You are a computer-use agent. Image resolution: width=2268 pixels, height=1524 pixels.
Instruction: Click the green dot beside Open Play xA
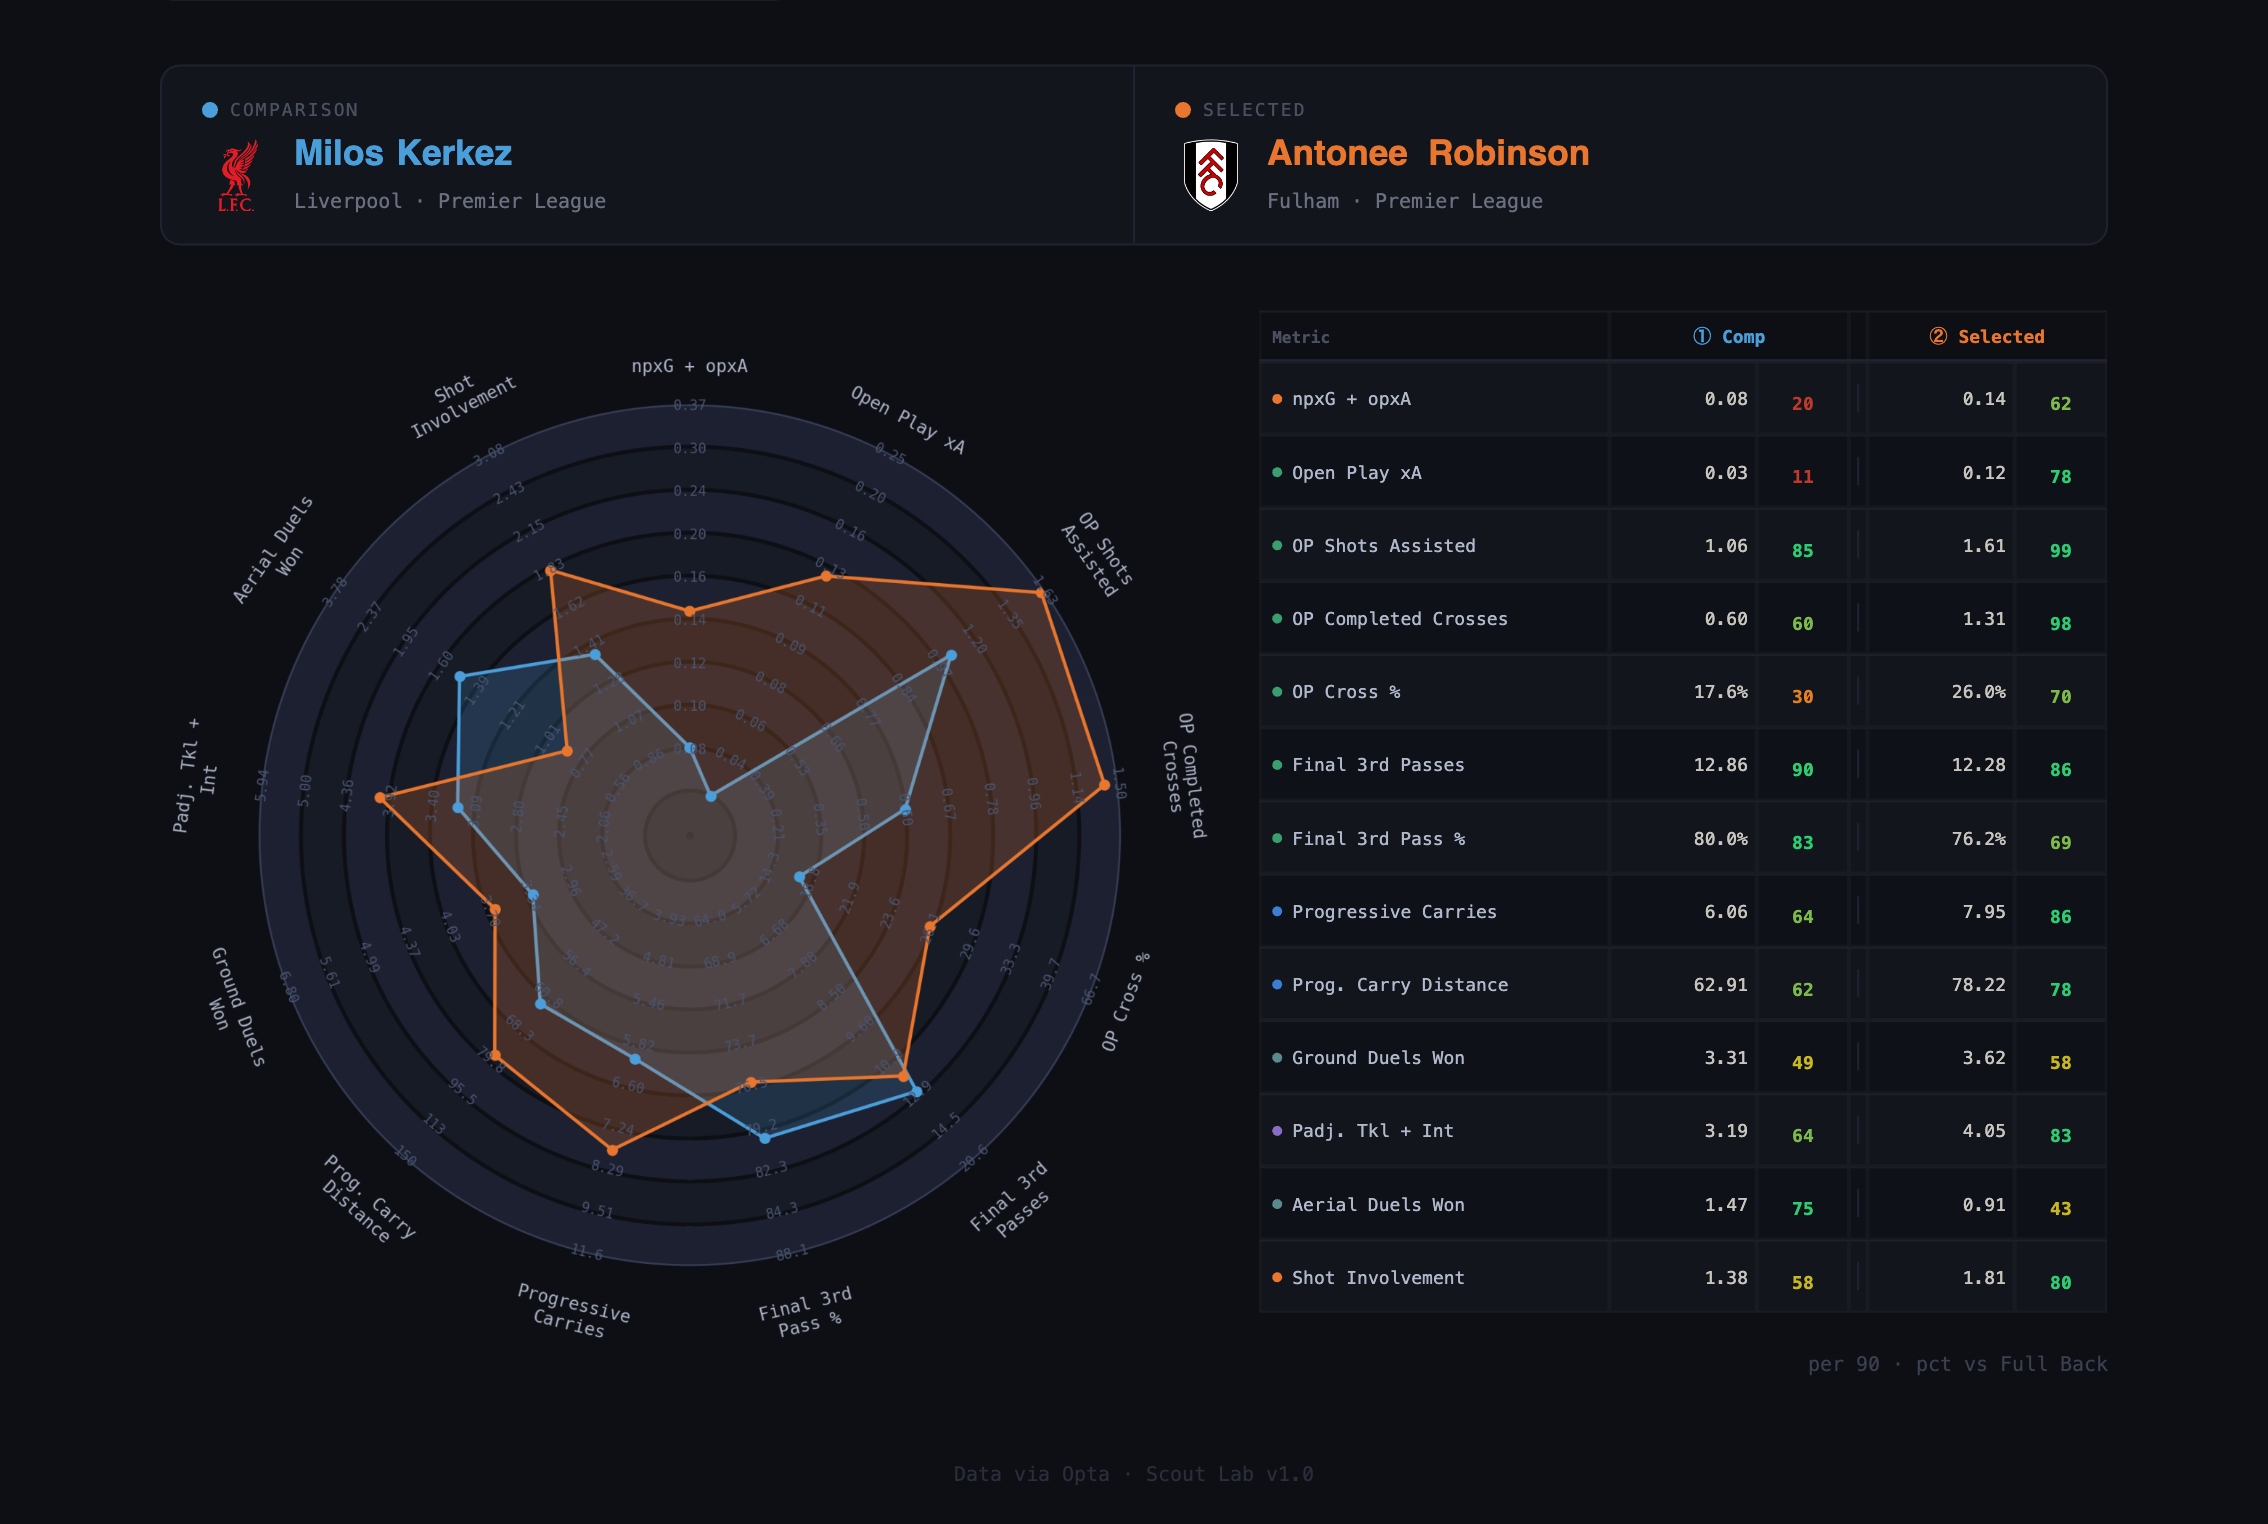pos(1277,473)
